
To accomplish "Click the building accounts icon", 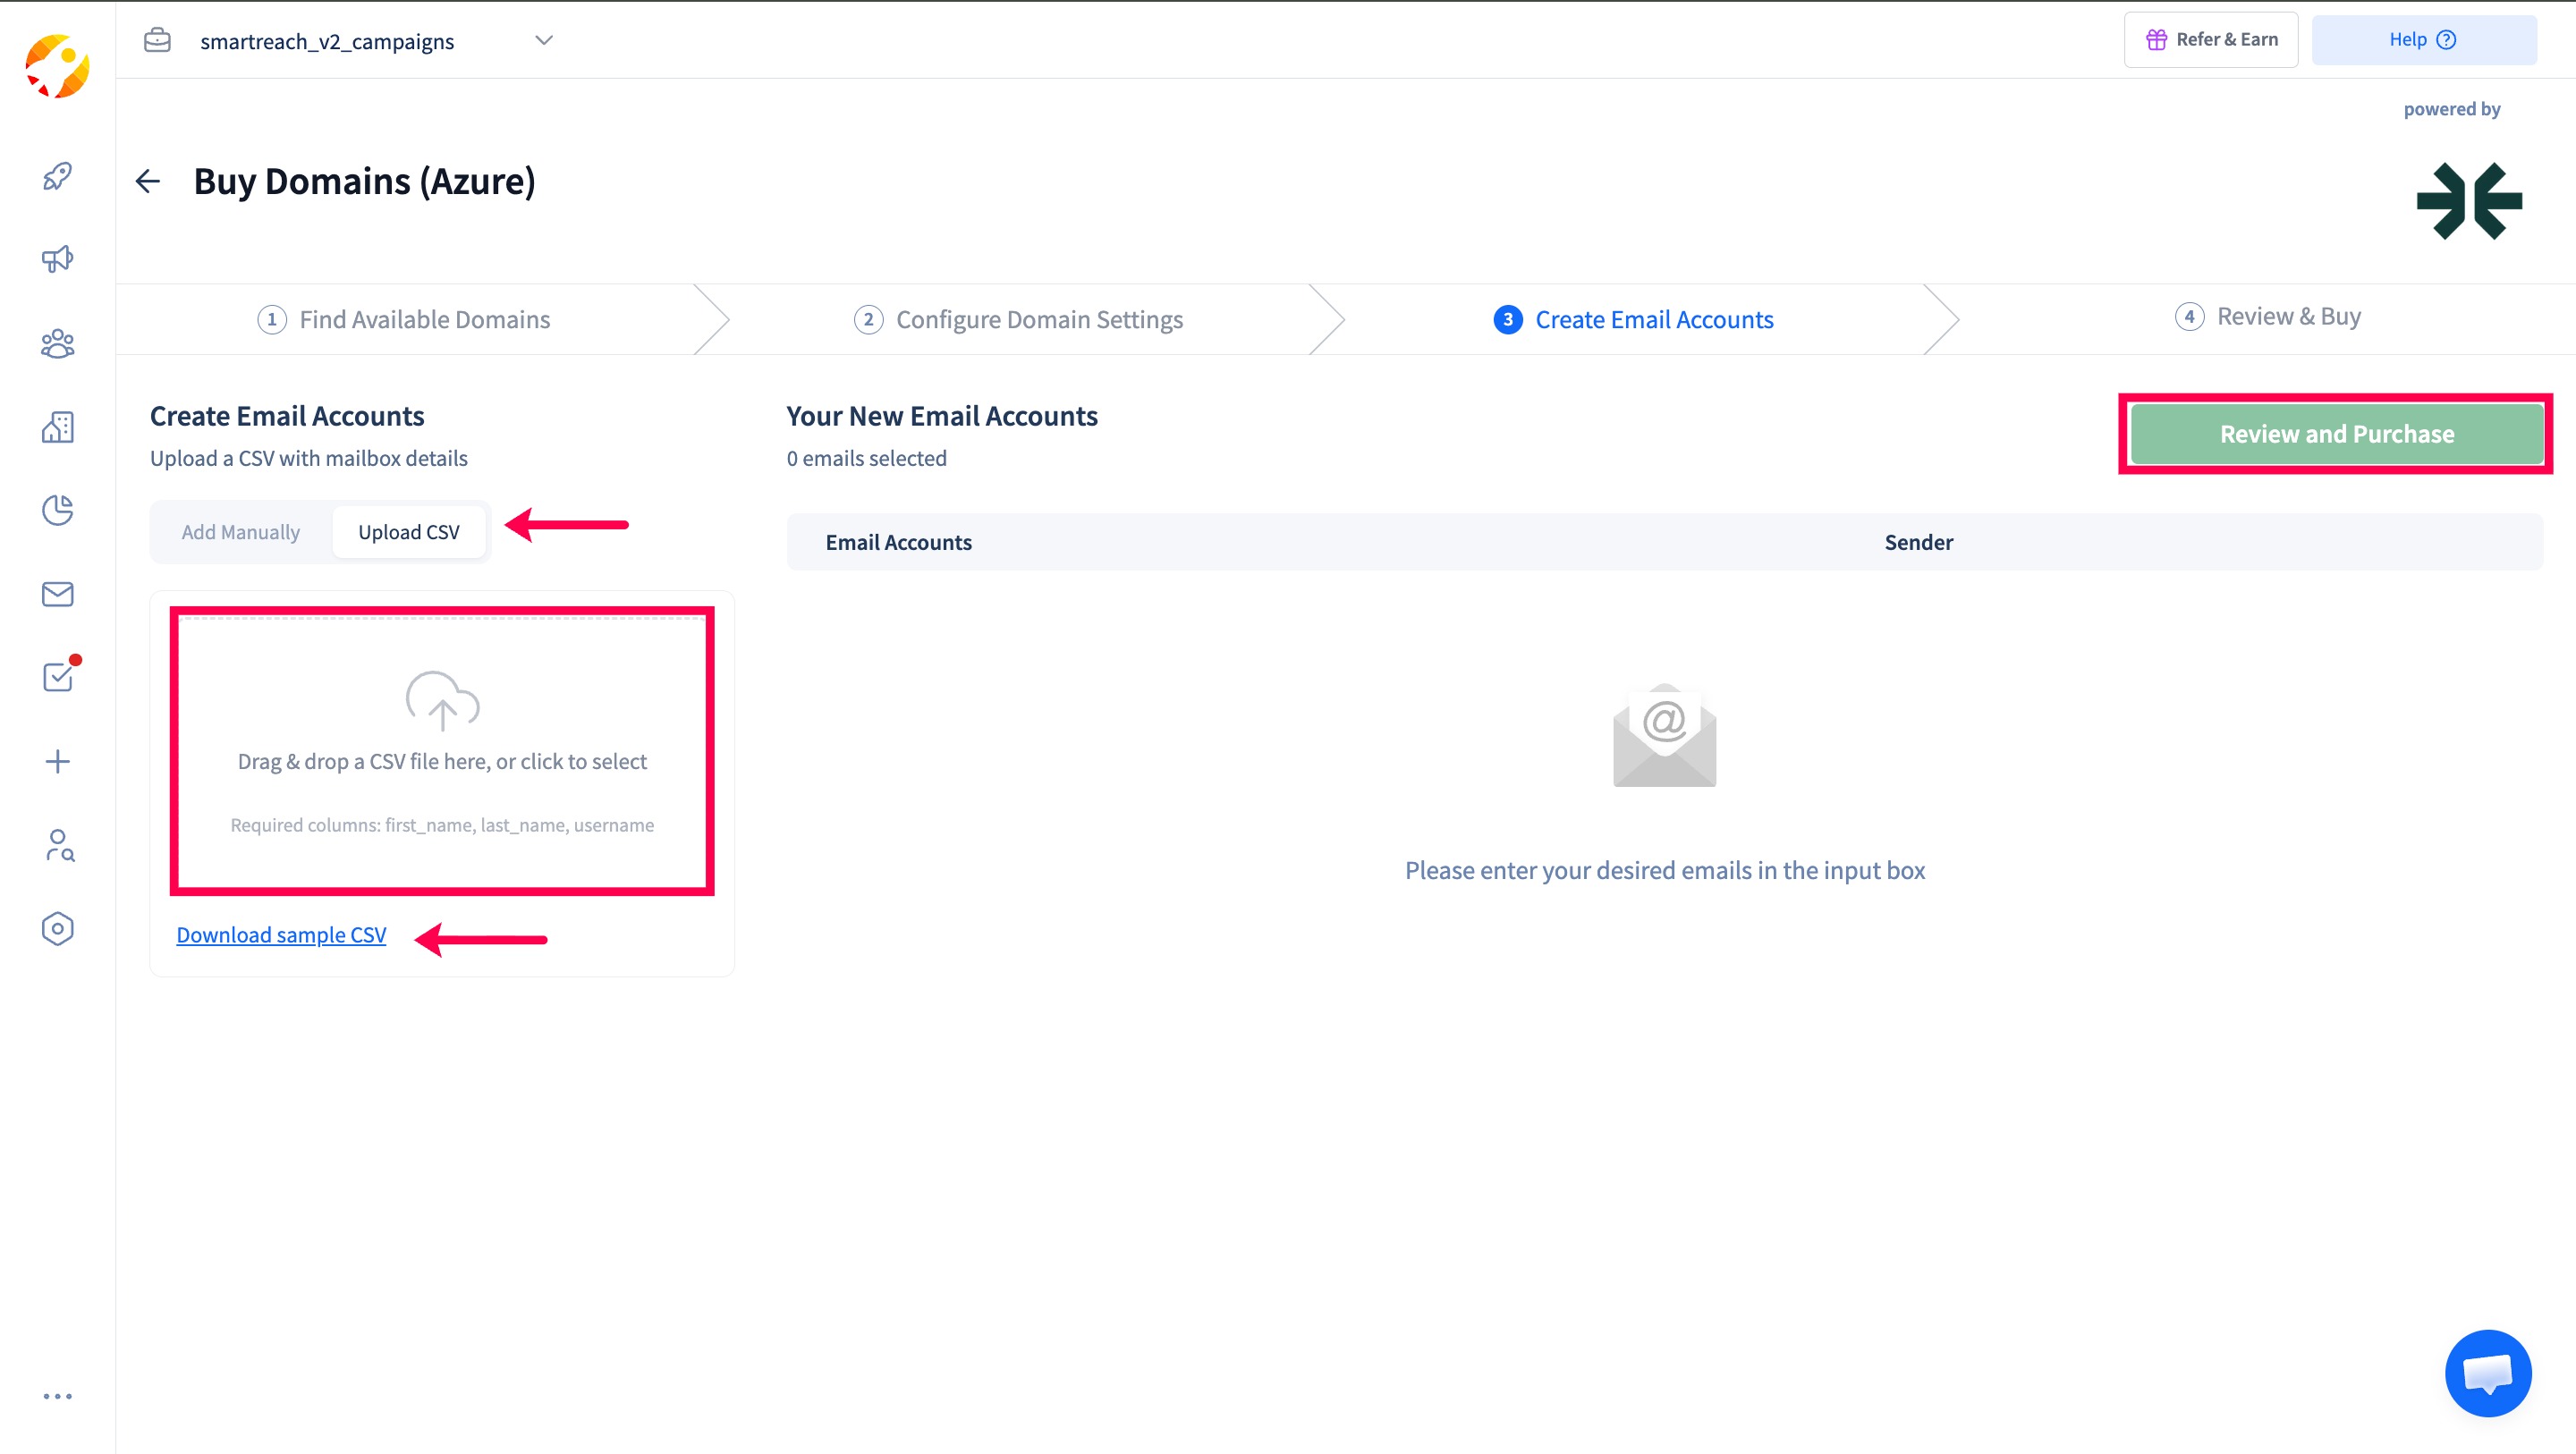I will pos(57,427).
